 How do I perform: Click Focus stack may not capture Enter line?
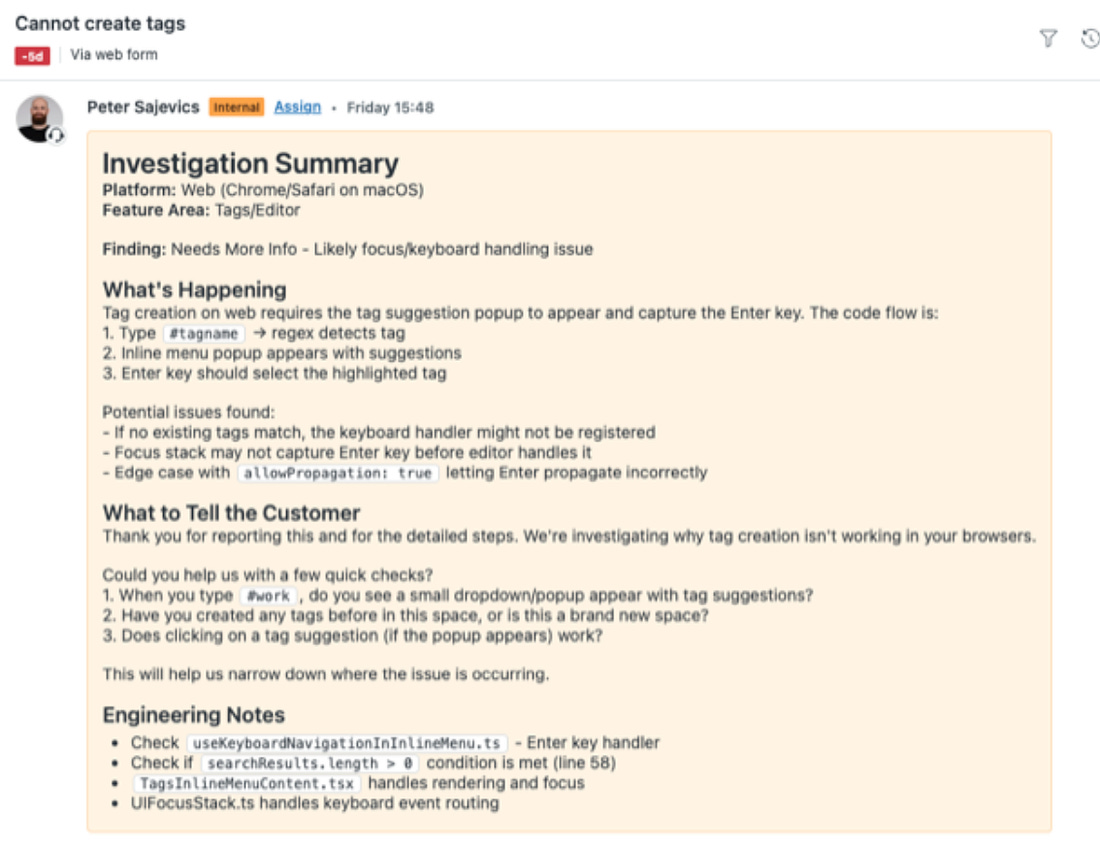coord(347,452)
